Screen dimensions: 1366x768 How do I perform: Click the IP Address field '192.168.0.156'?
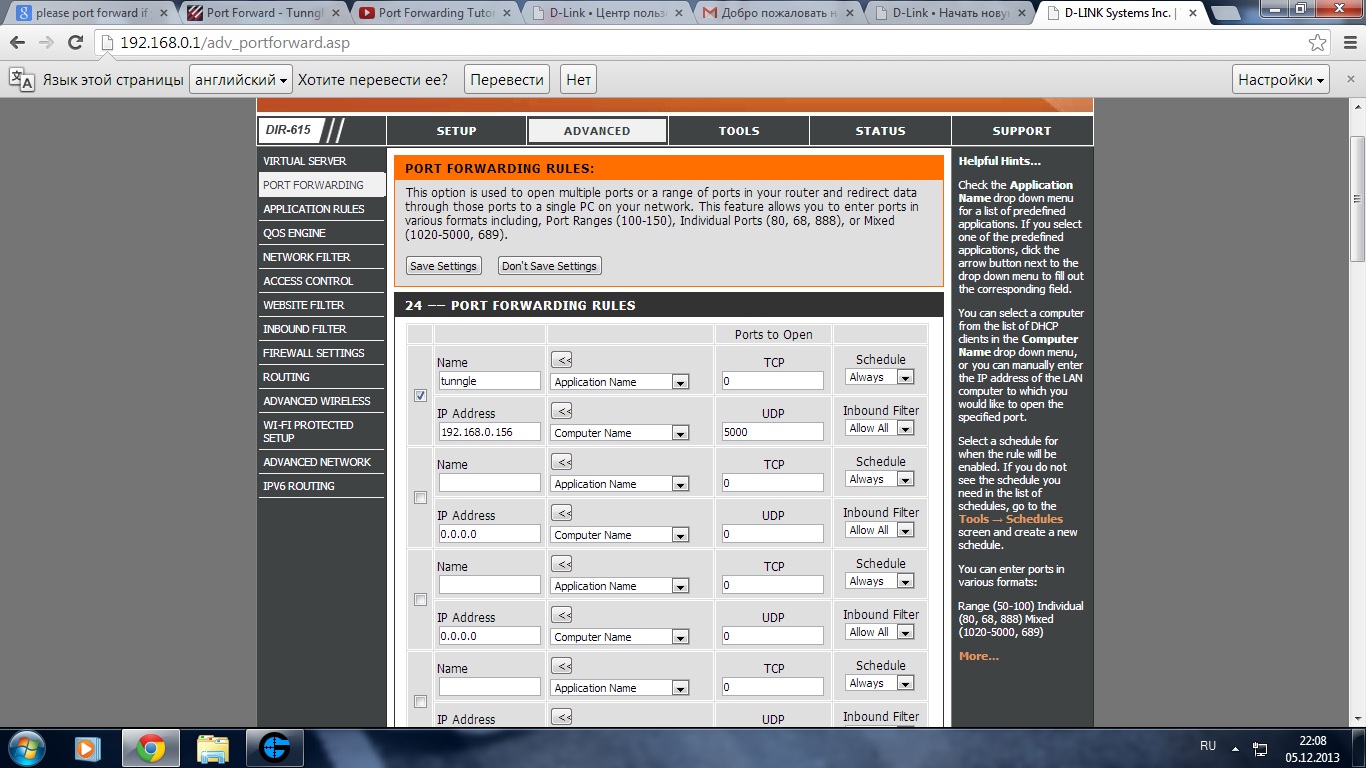point(490,432)
